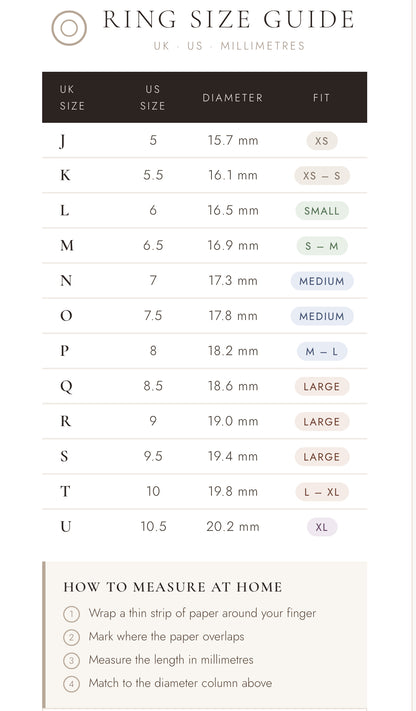Click the US SIZE column header
Screen dimensions: 416x711
coord(153,97)
